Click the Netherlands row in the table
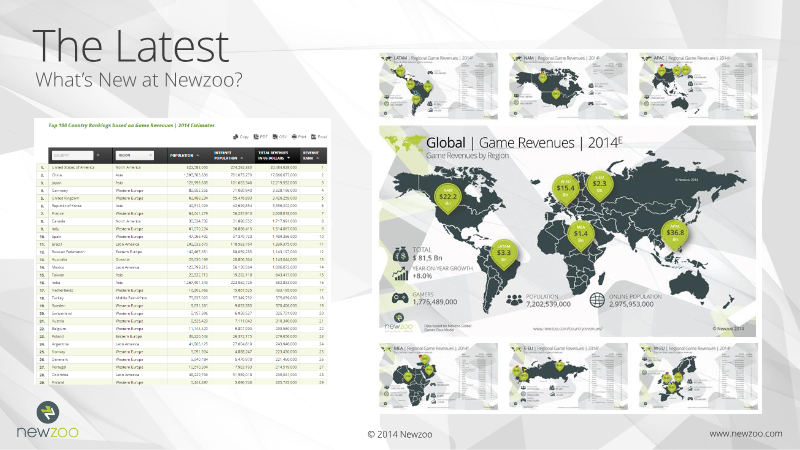The width and height of the screenshot is (800, 450). pos(182,290)
